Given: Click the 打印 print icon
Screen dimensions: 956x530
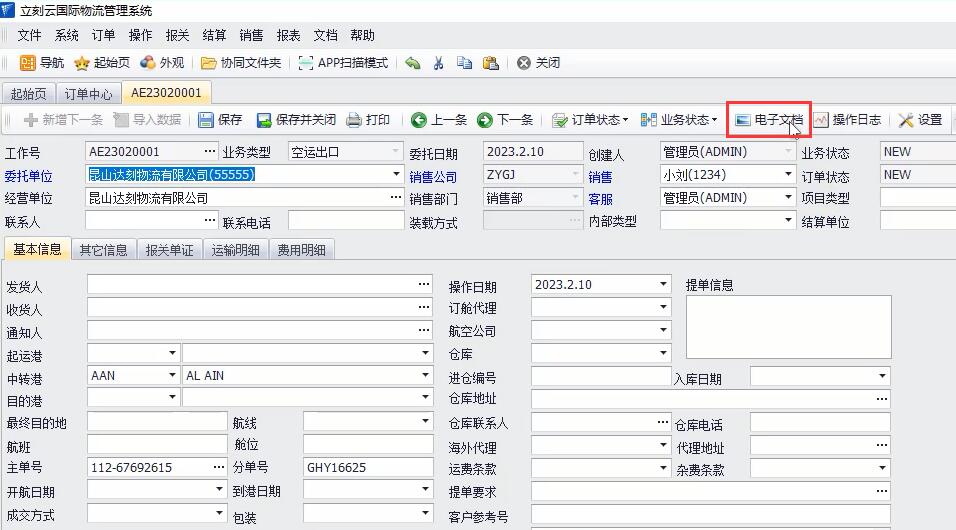Looking at the screenshot, I should 354,120.
